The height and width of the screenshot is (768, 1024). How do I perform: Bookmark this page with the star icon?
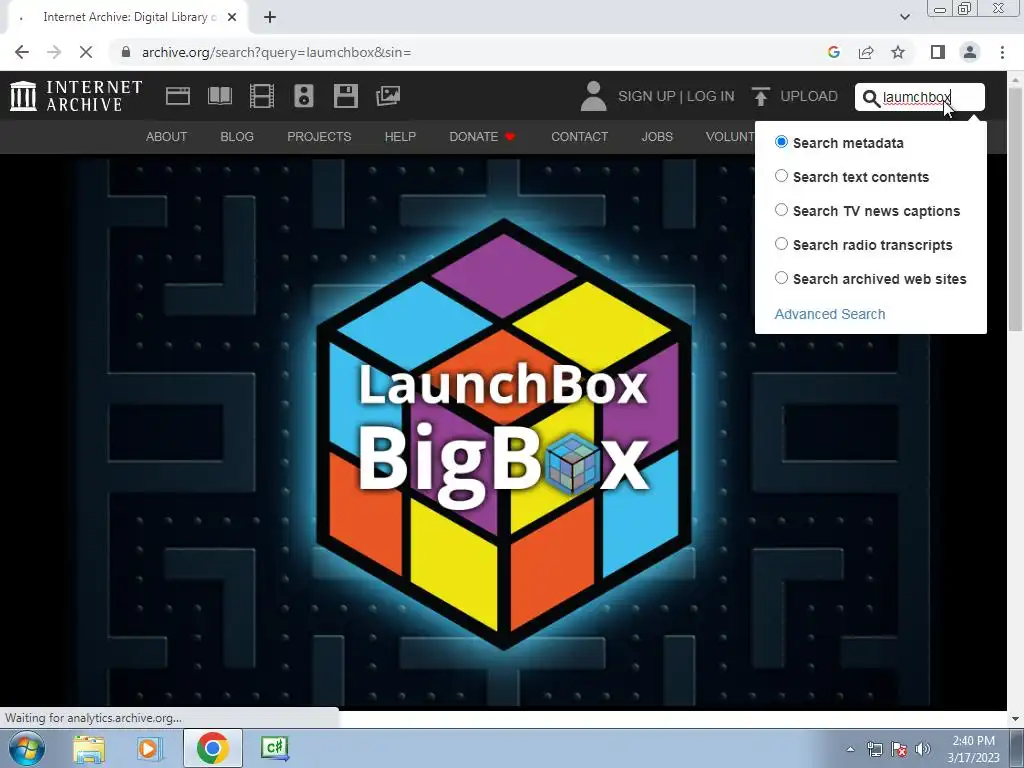click(898, 52)
